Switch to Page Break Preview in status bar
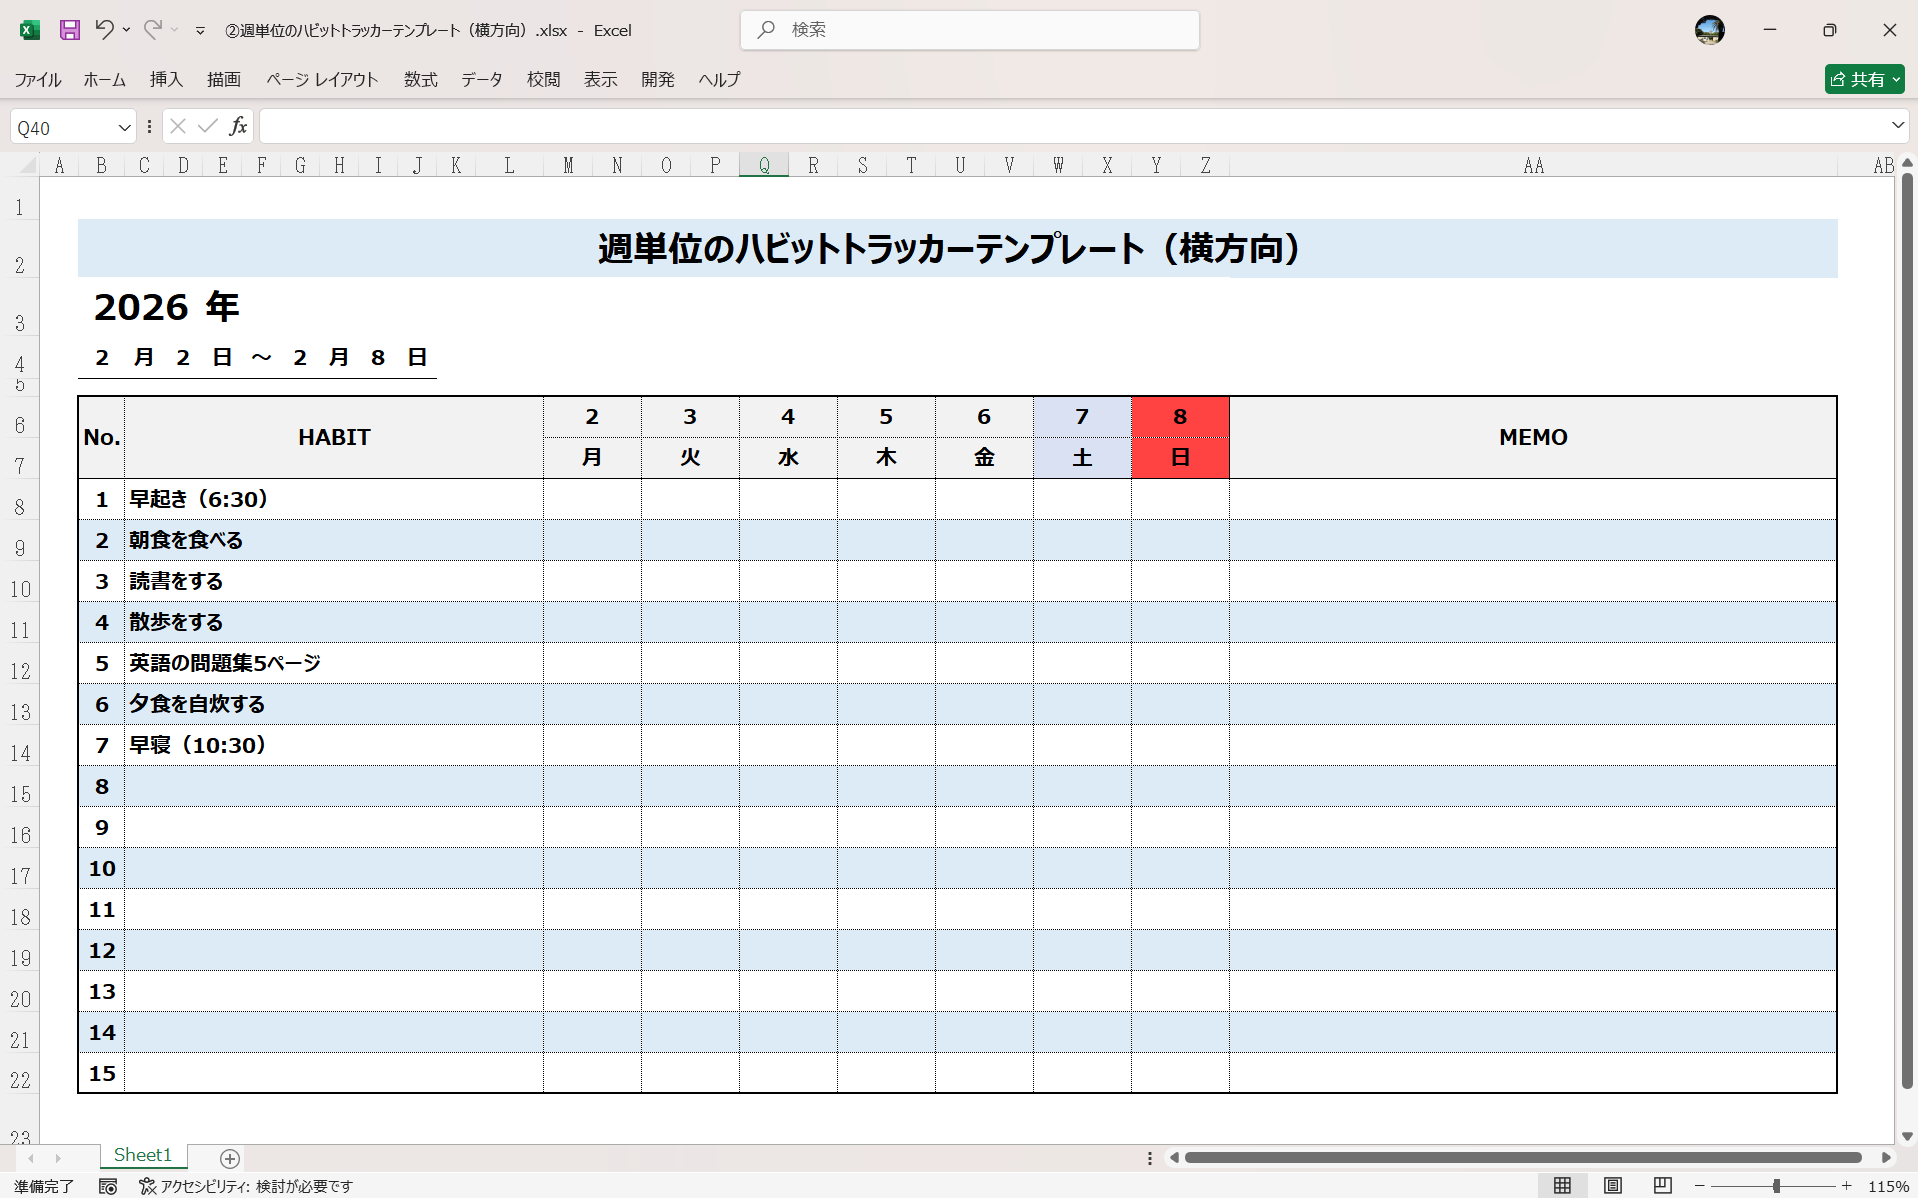This screenshot has height=1198, width=1918. coord(1663,1186)
